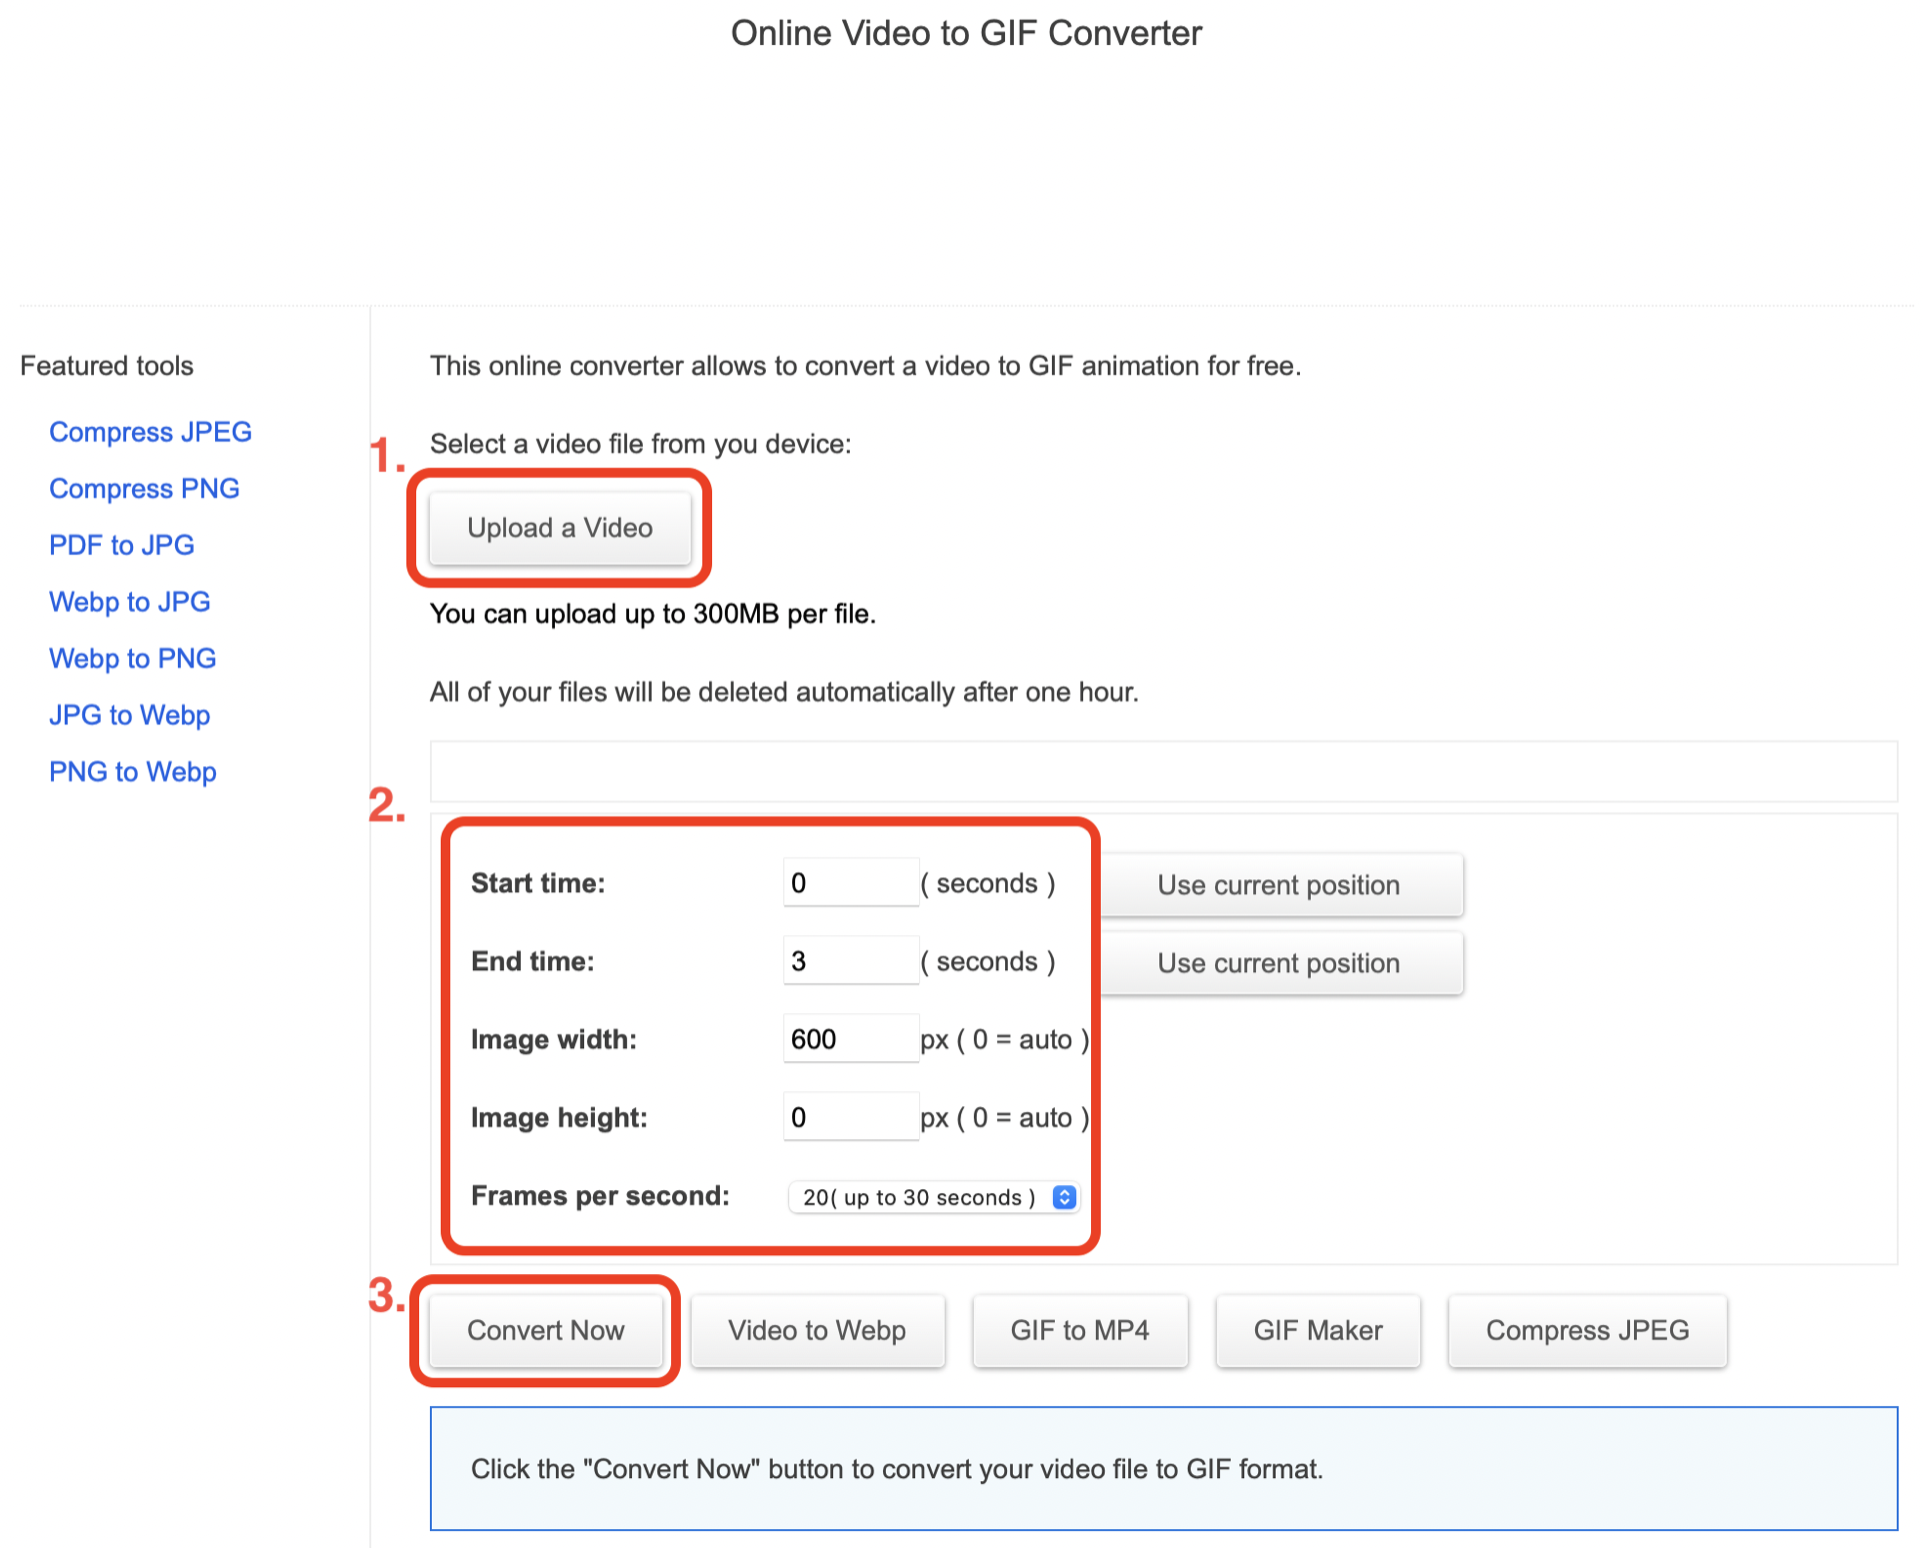Select the Image width field
Screen dimensions: 1923x1548
coord(849,1039)
